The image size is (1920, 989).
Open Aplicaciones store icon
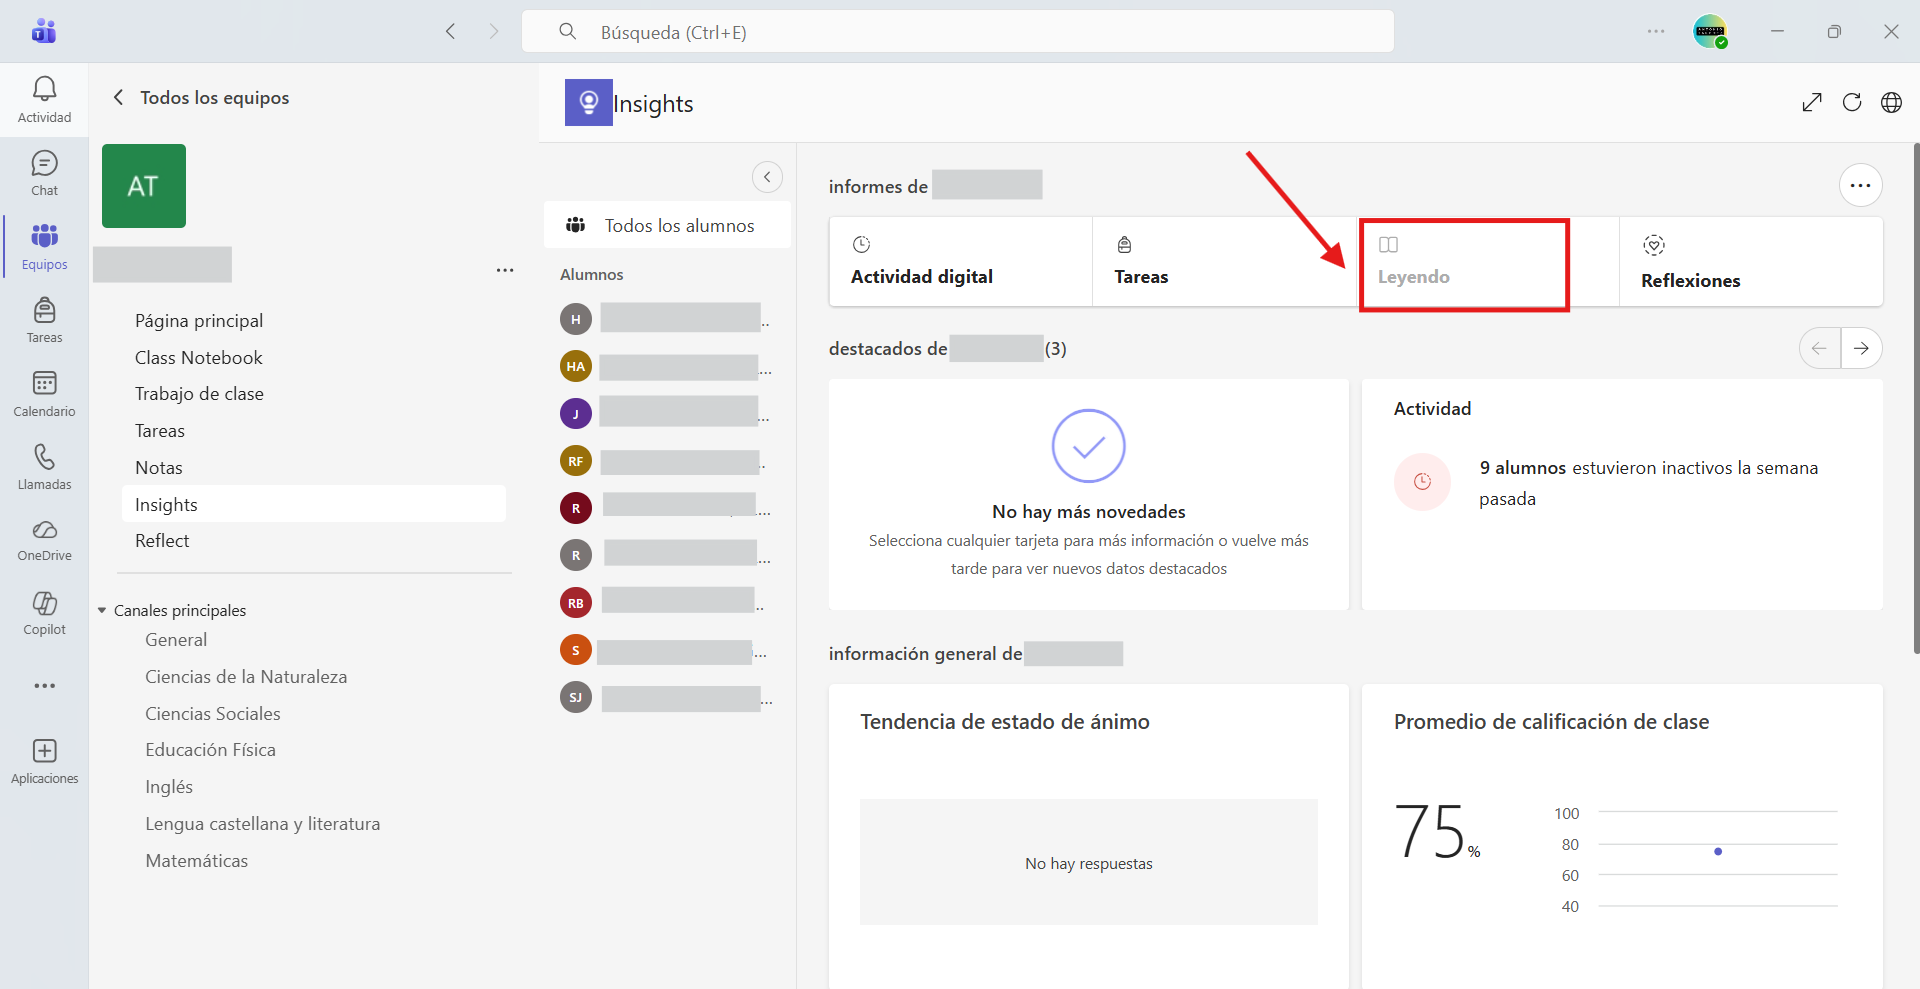coord(44,762)
